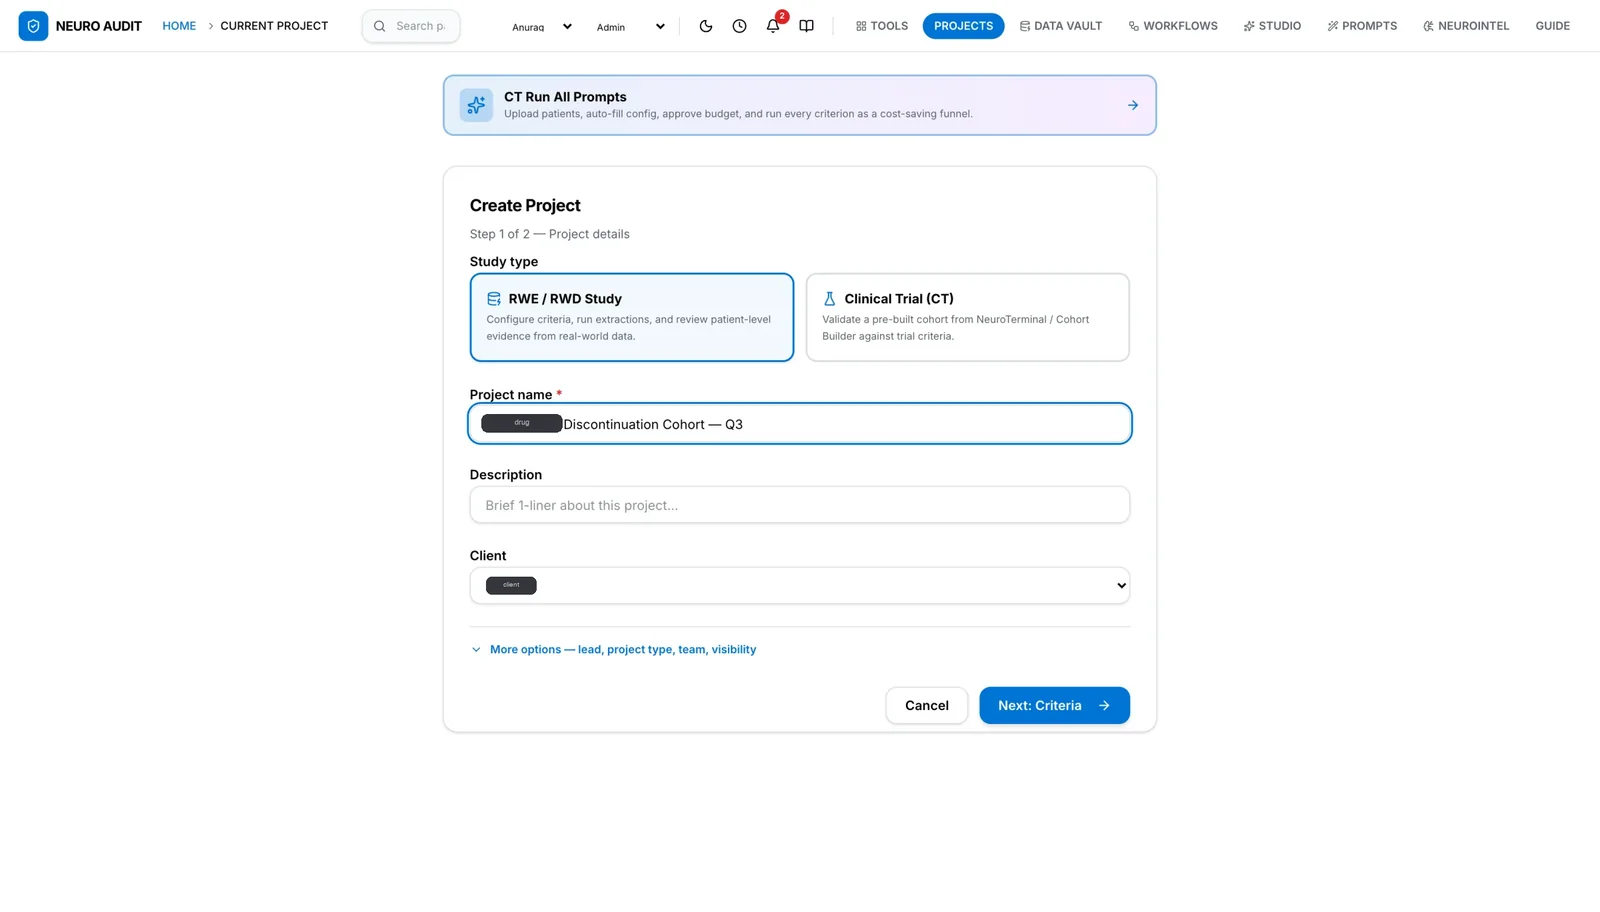Open the Admin role dropdown
Viewport: 1600px width, 912px height.
click(x=630, y=27)
